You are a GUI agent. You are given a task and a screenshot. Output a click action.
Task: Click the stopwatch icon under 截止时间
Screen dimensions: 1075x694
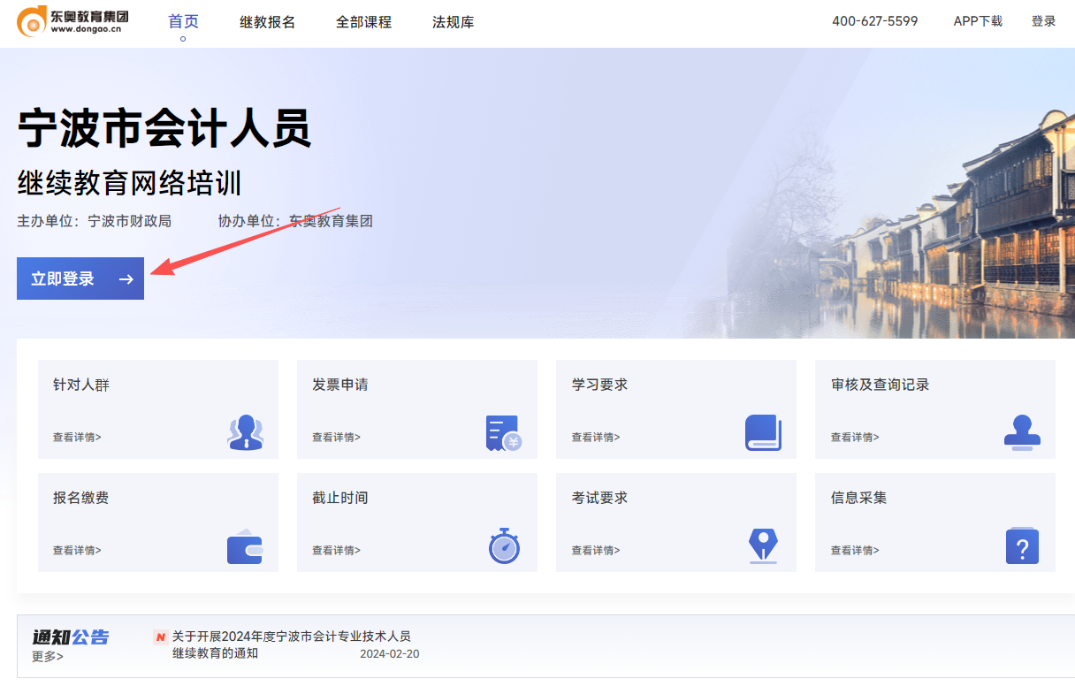tap(502, 546)
